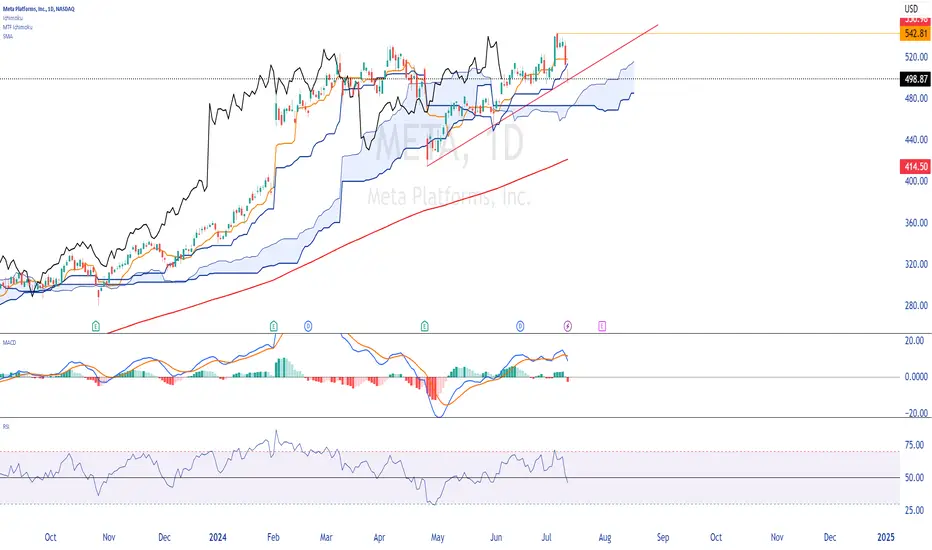Select the Ichimoku indicator legend label
Screen dimensions: 932x550
pyautogui.click(x=12, y=18)
